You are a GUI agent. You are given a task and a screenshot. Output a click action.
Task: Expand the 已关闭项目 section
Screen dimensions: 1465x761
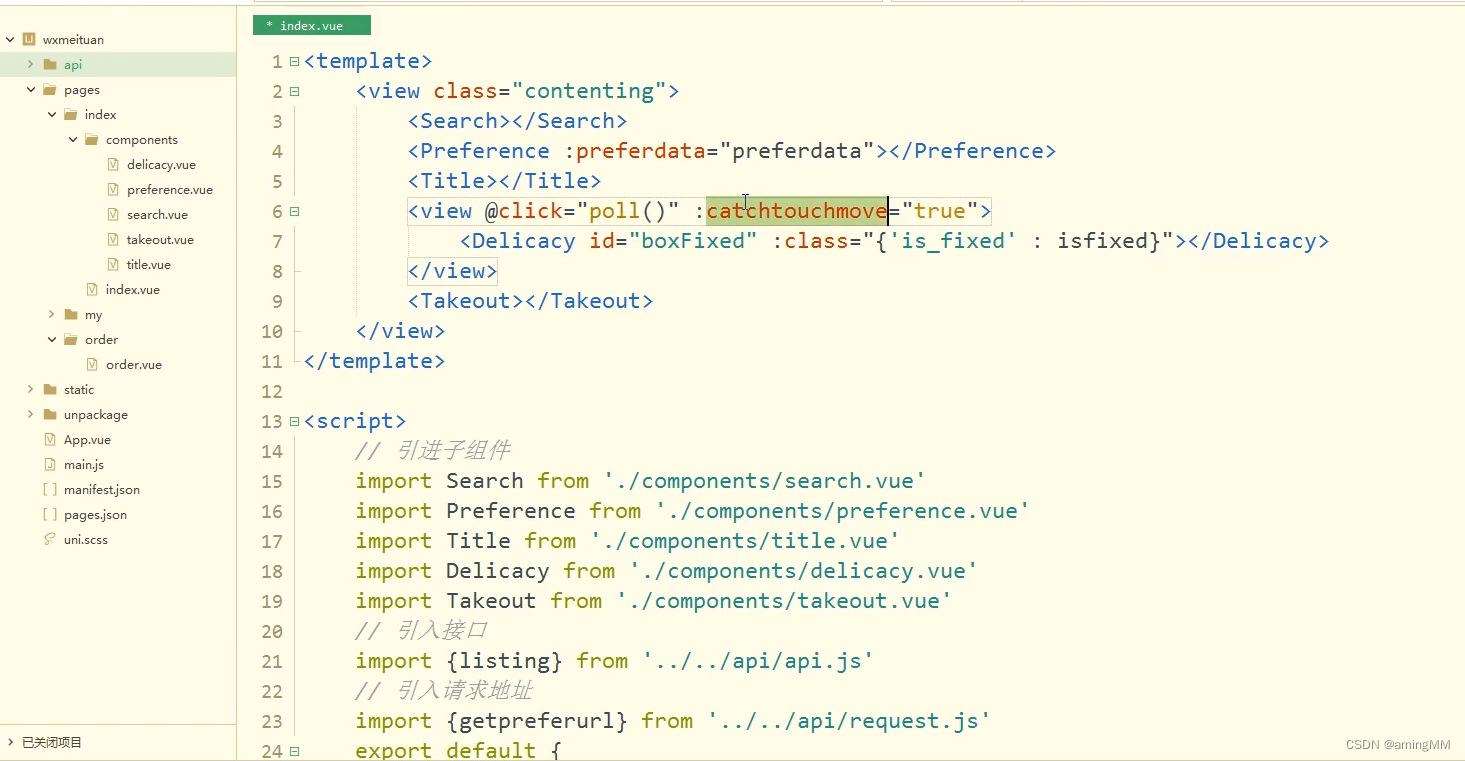point(10,742)
